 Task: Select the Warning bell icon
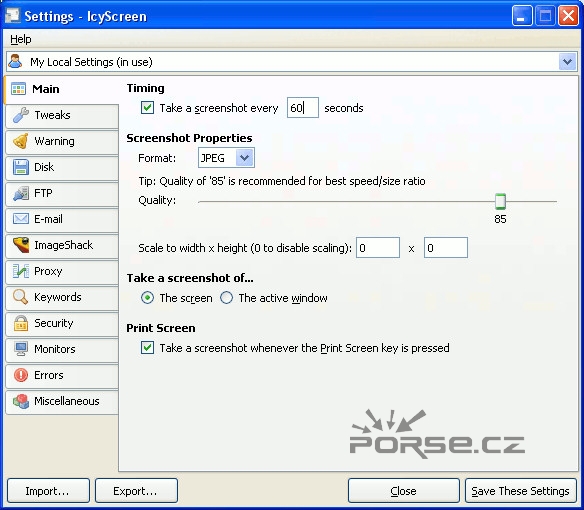pos(21,141)
